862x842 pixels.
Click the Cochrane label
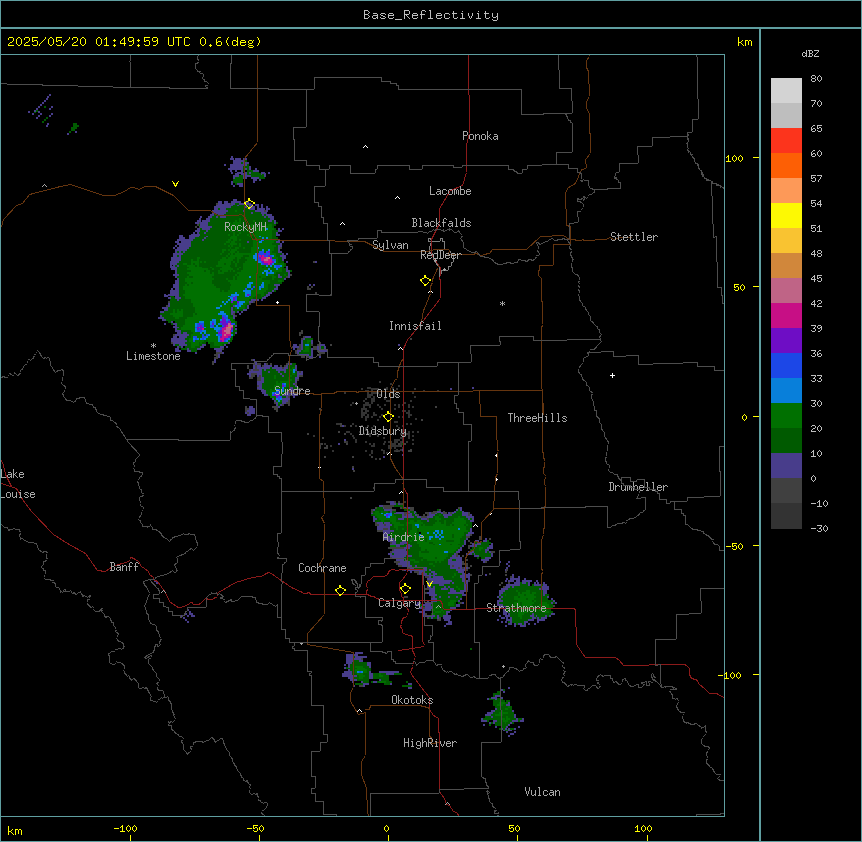point(322,568)
